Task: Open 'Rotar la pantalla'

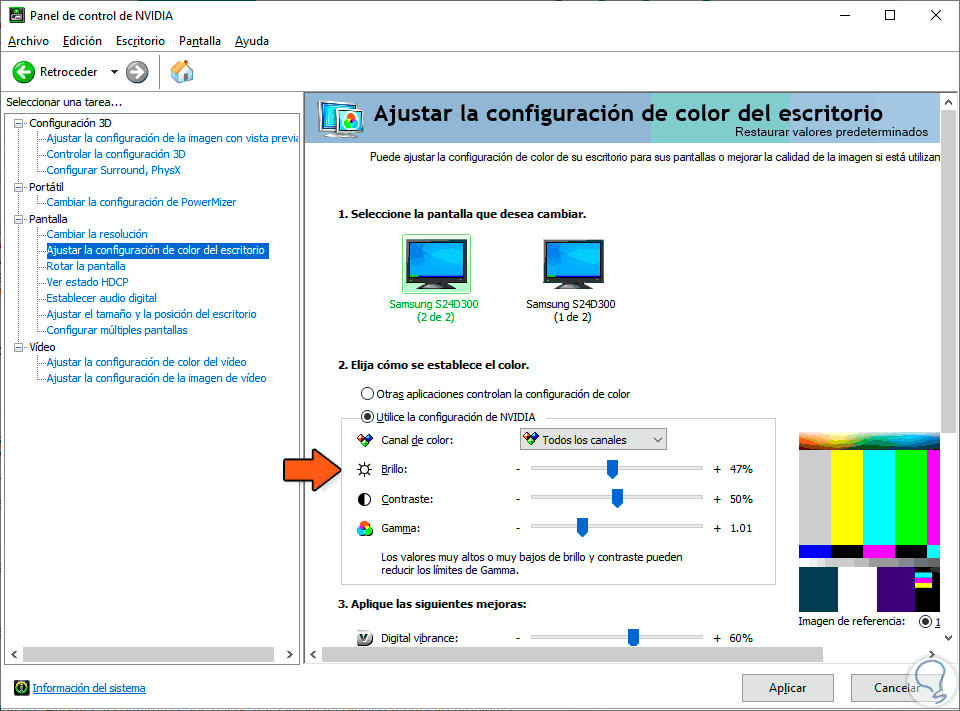Action: (86, 266)
